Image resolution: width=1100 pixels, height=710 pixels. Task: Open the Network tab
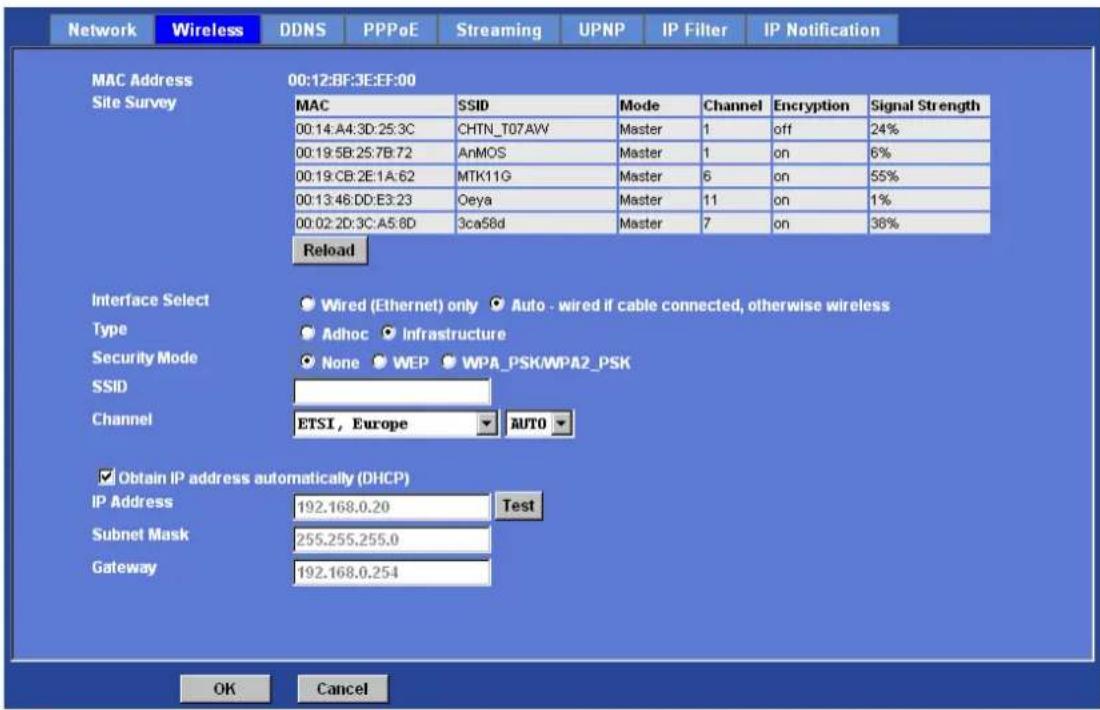tap(102, 30)
